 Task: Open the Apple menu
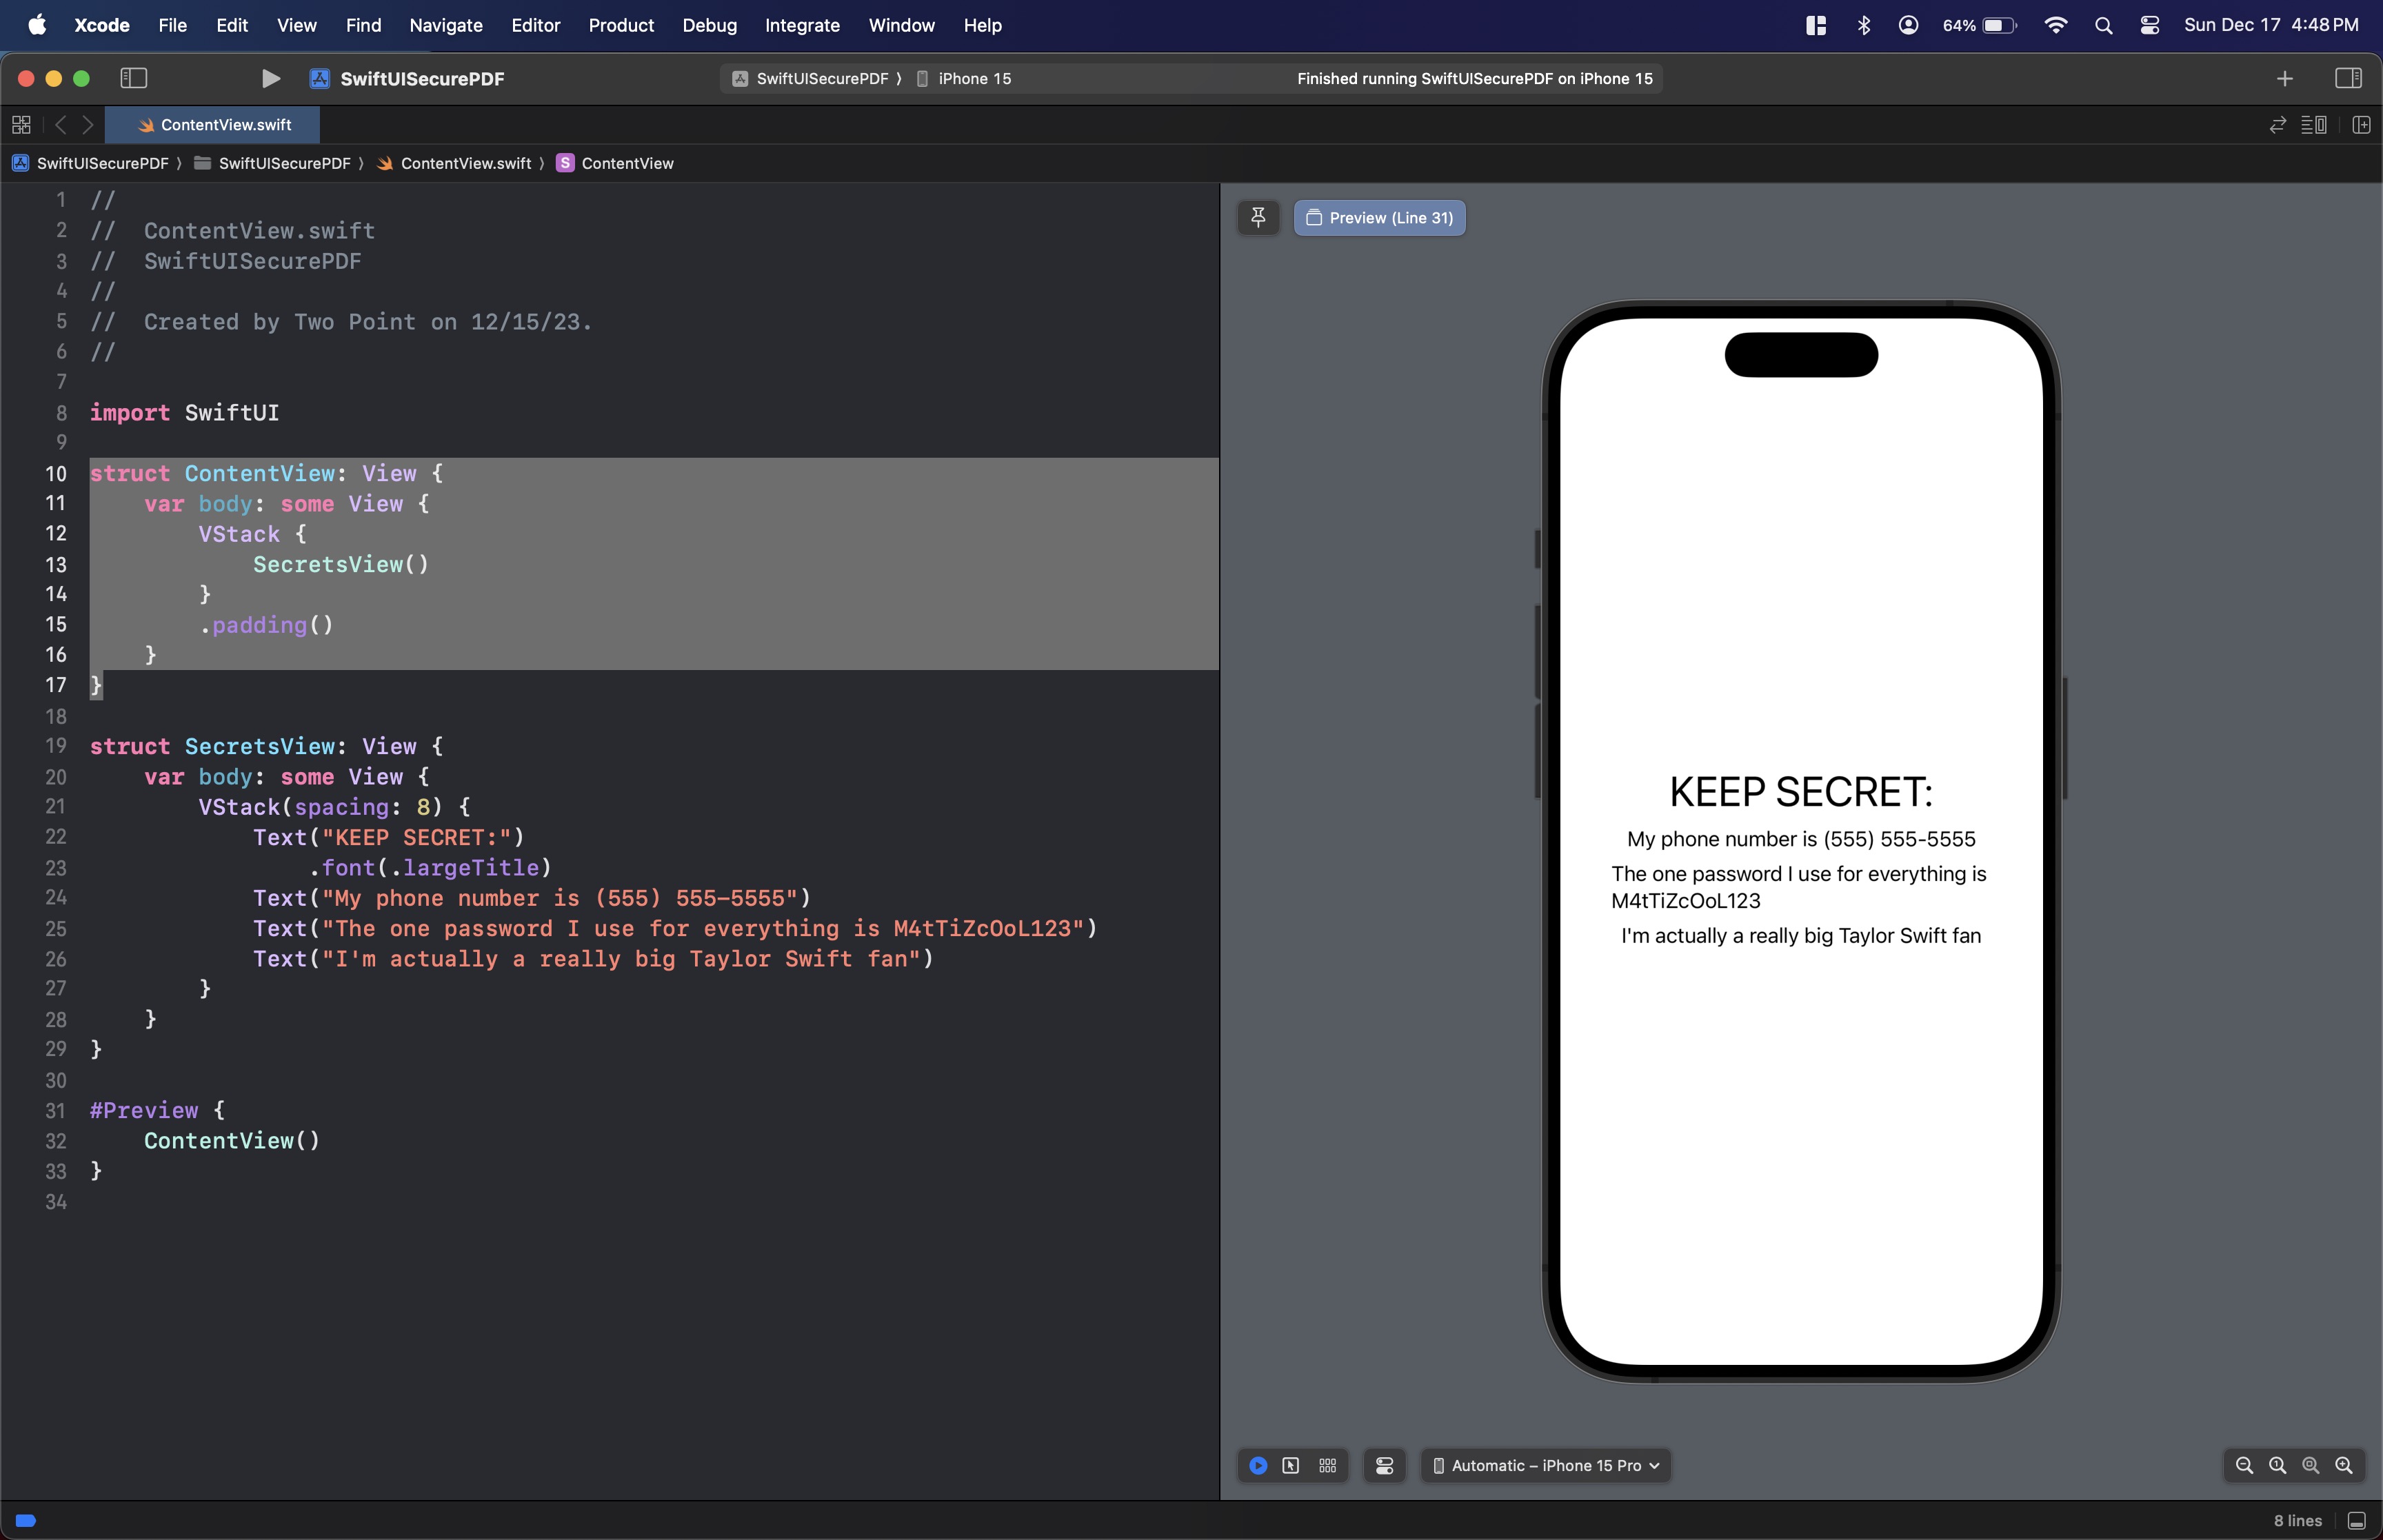tap(37, 25)
